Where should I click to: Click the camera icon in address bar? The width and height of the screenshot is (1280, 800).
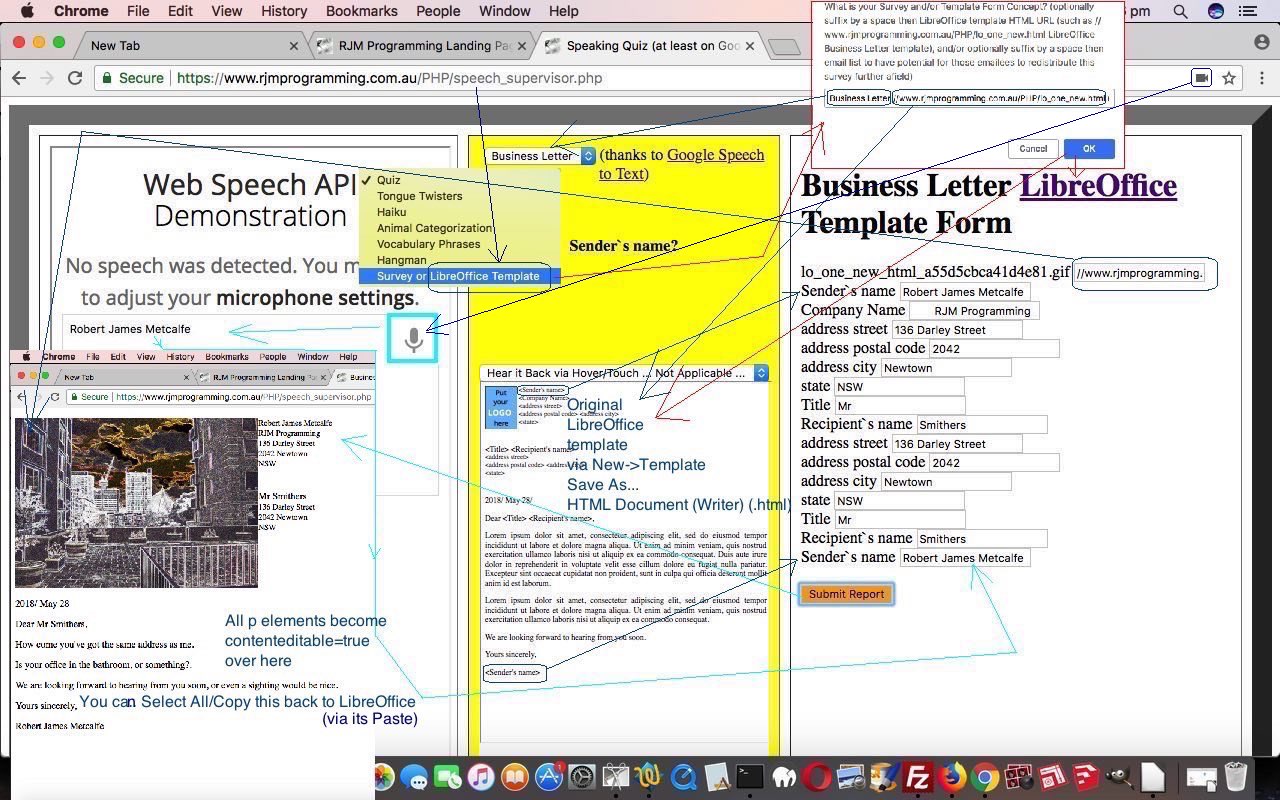pos(1201,78)
